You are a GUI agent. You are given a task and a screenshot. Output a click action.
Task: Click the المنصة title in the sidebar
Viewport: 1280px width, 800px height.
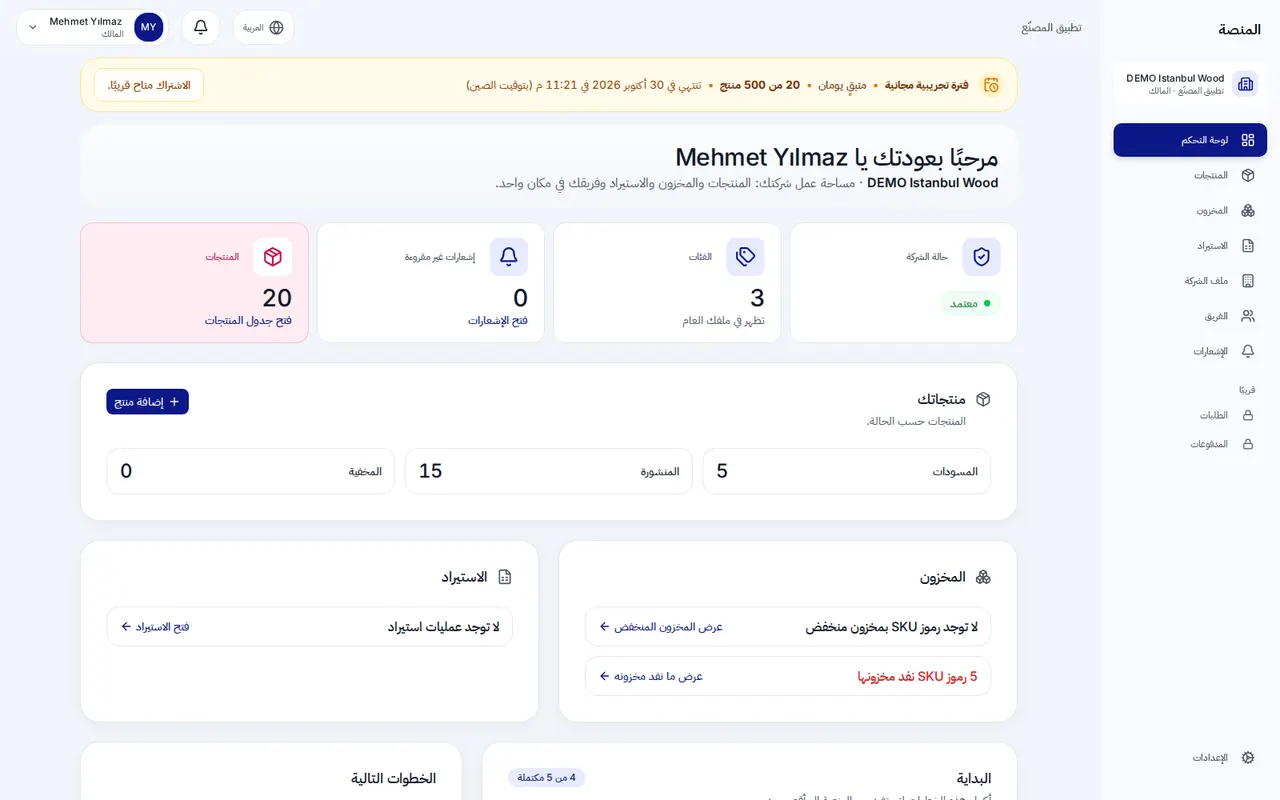(1240, 29)
